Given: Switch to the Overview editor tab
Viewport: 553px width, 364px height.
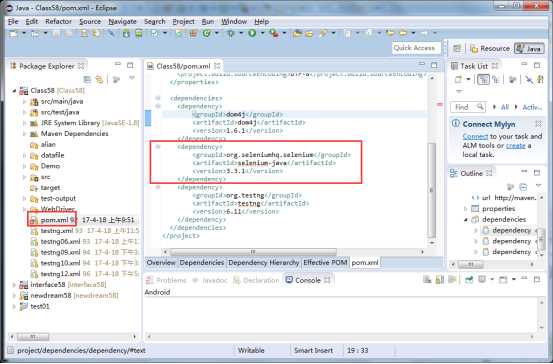Looking at the screenshot, I should (161, 263).
